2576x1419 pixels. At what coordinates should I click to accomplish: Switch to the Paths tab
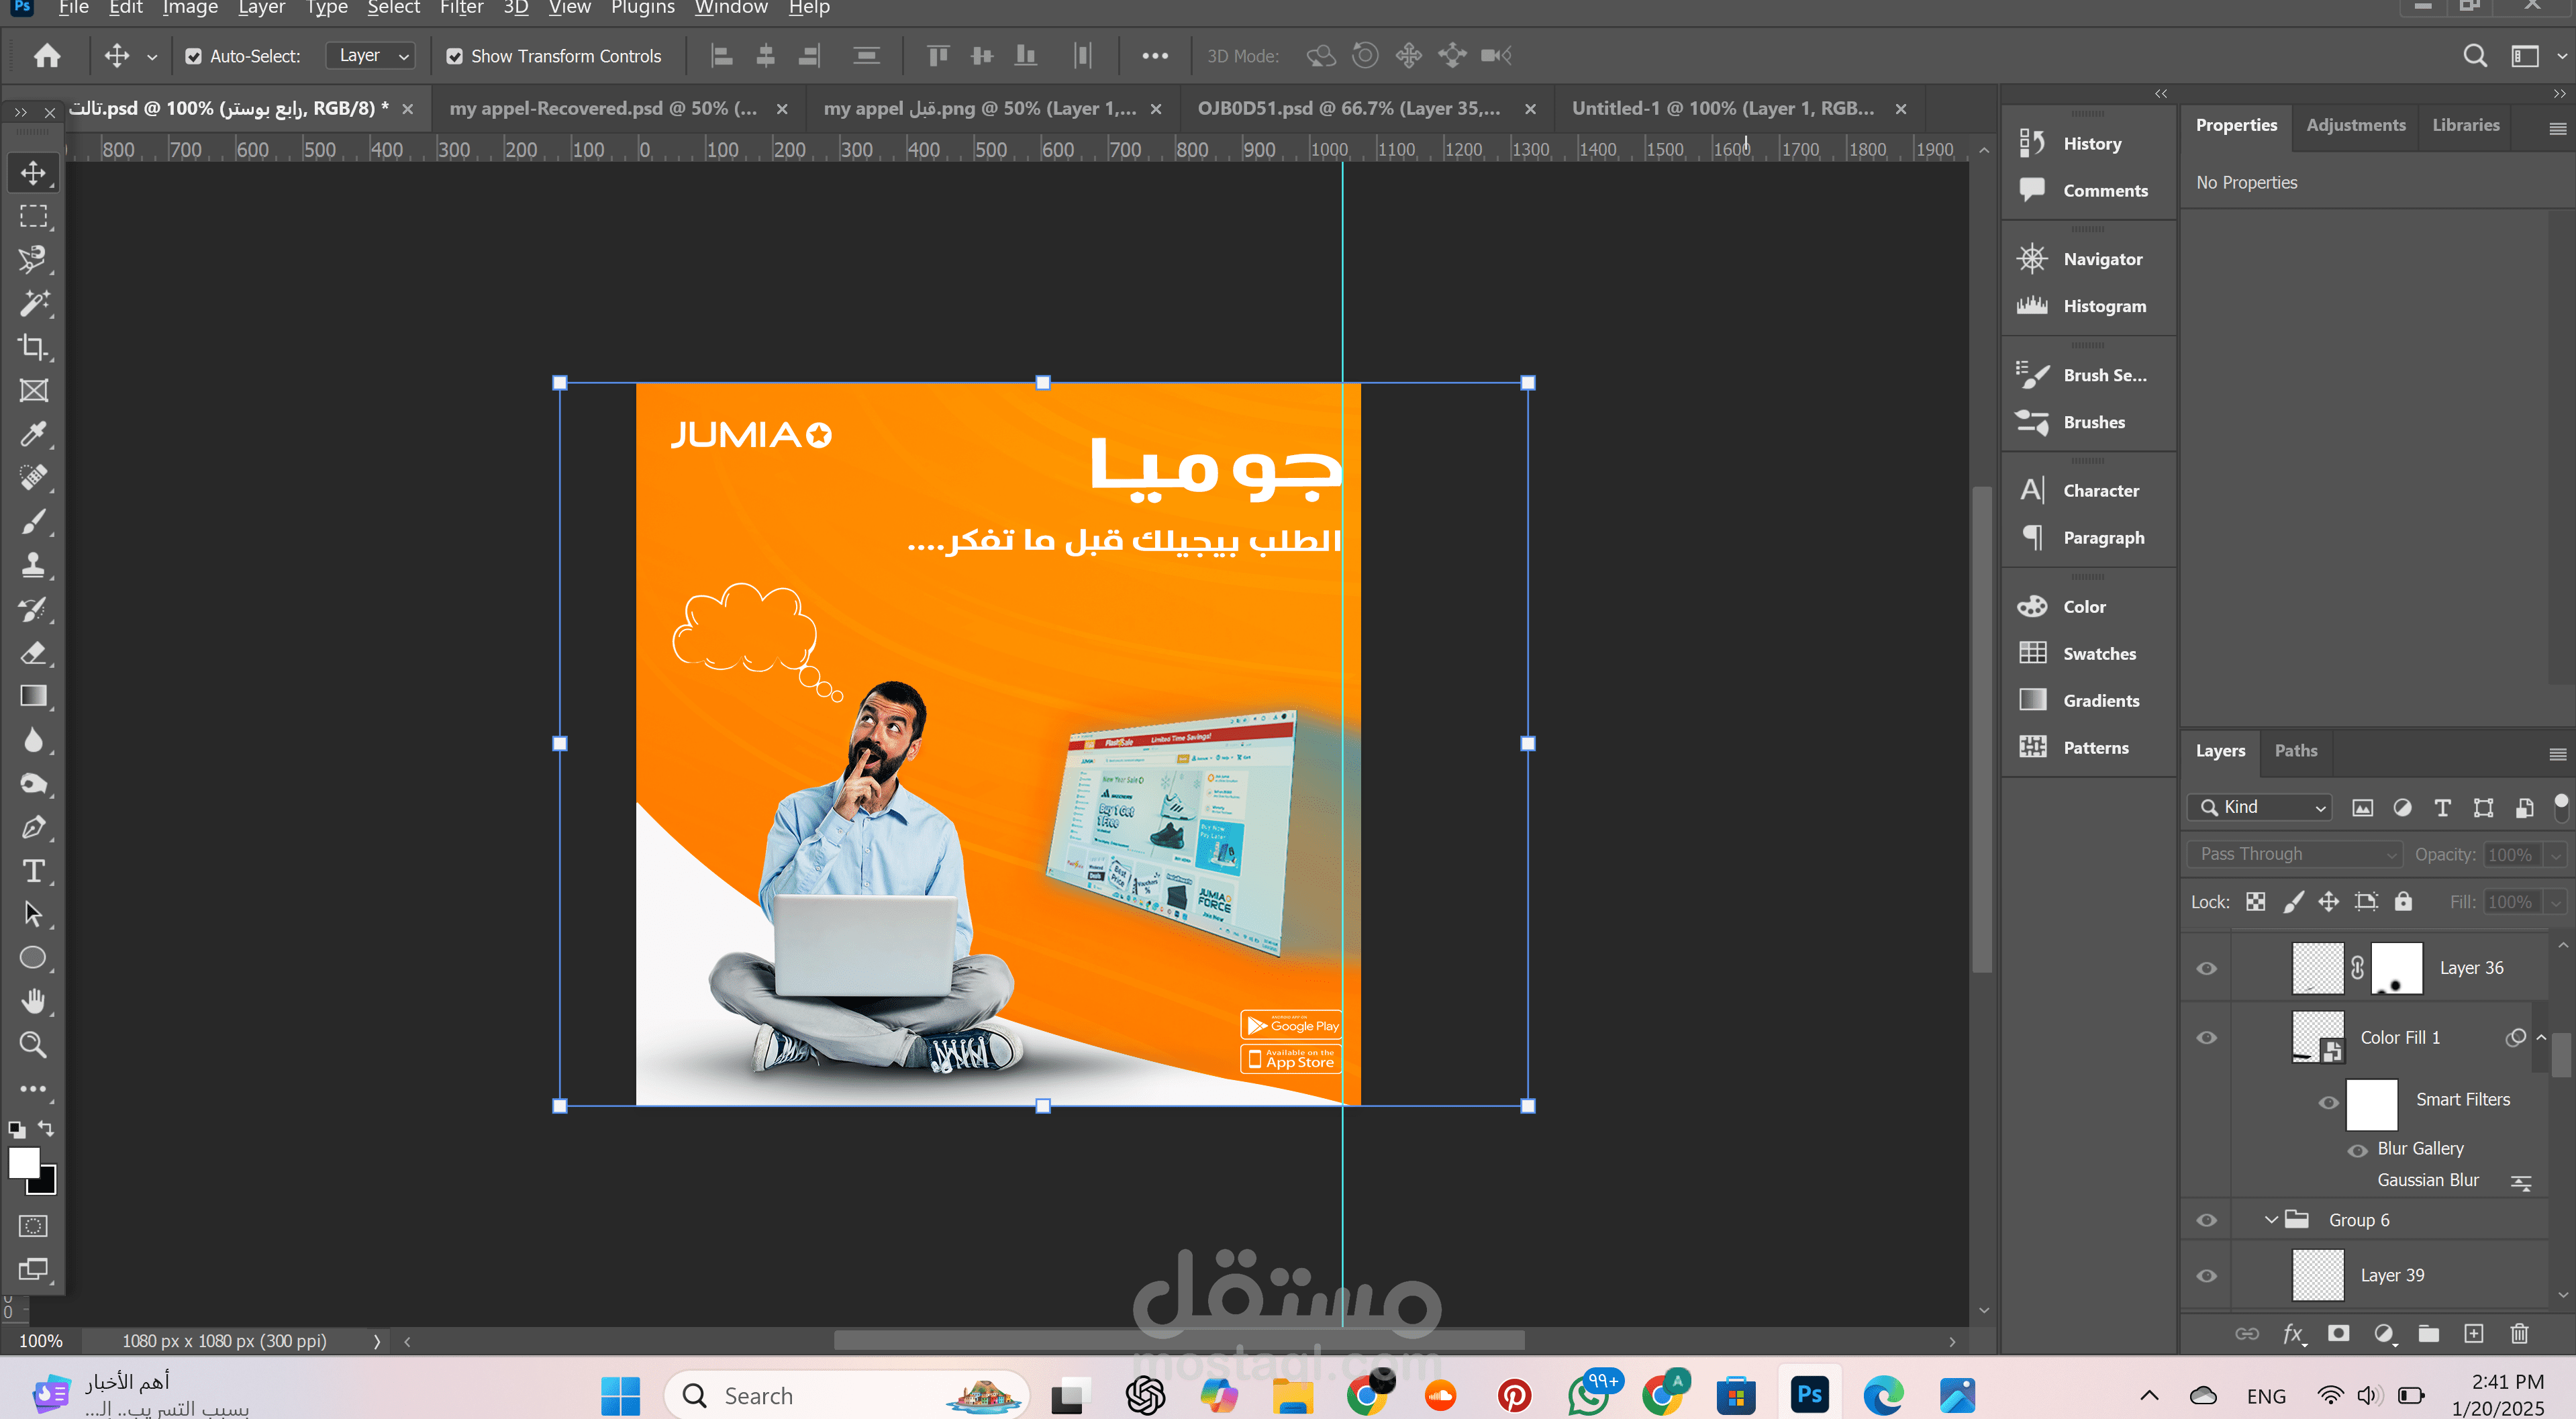2296,750
